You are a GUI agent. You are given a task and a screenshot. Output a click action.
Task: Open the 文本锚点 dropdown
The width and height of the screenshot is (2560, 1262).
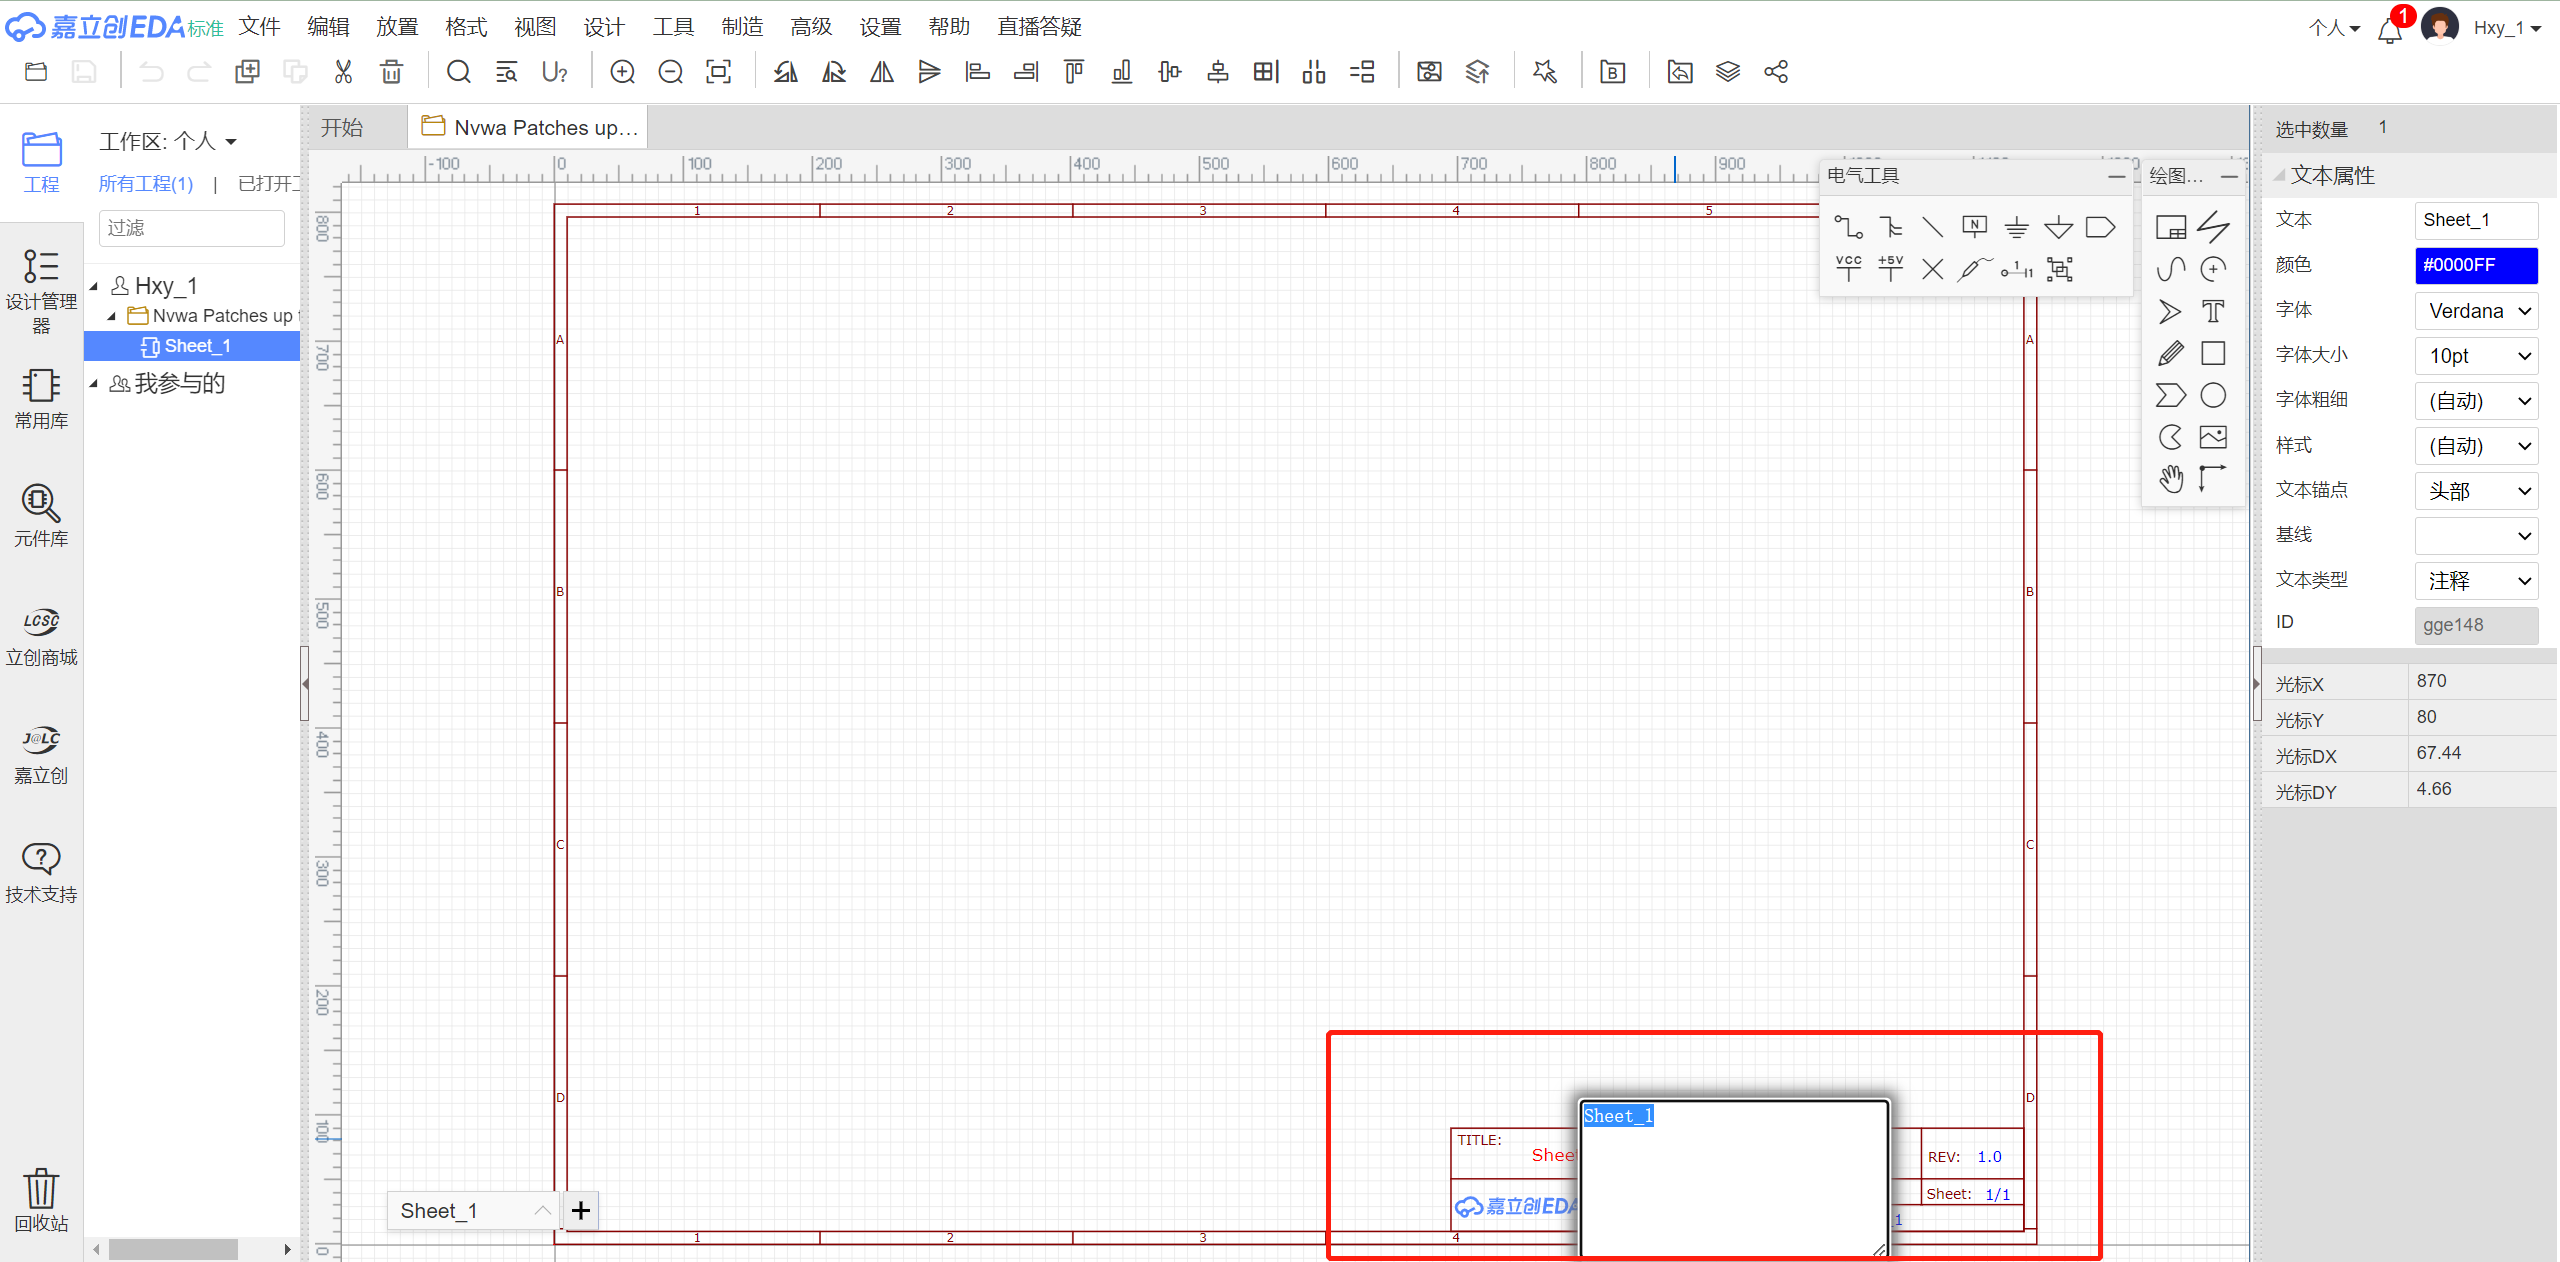tap(2476, 491)
